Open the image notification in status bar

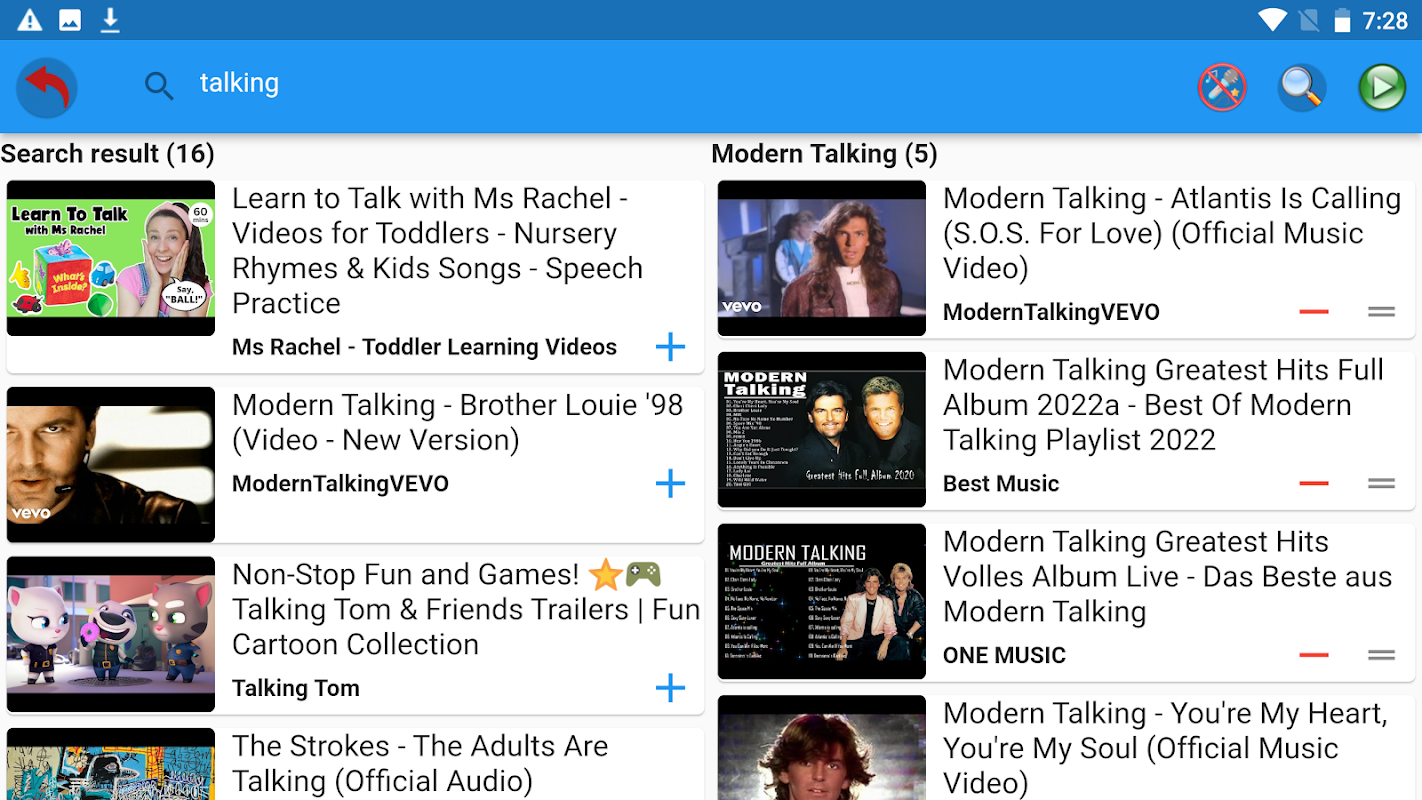pos(70,20)
